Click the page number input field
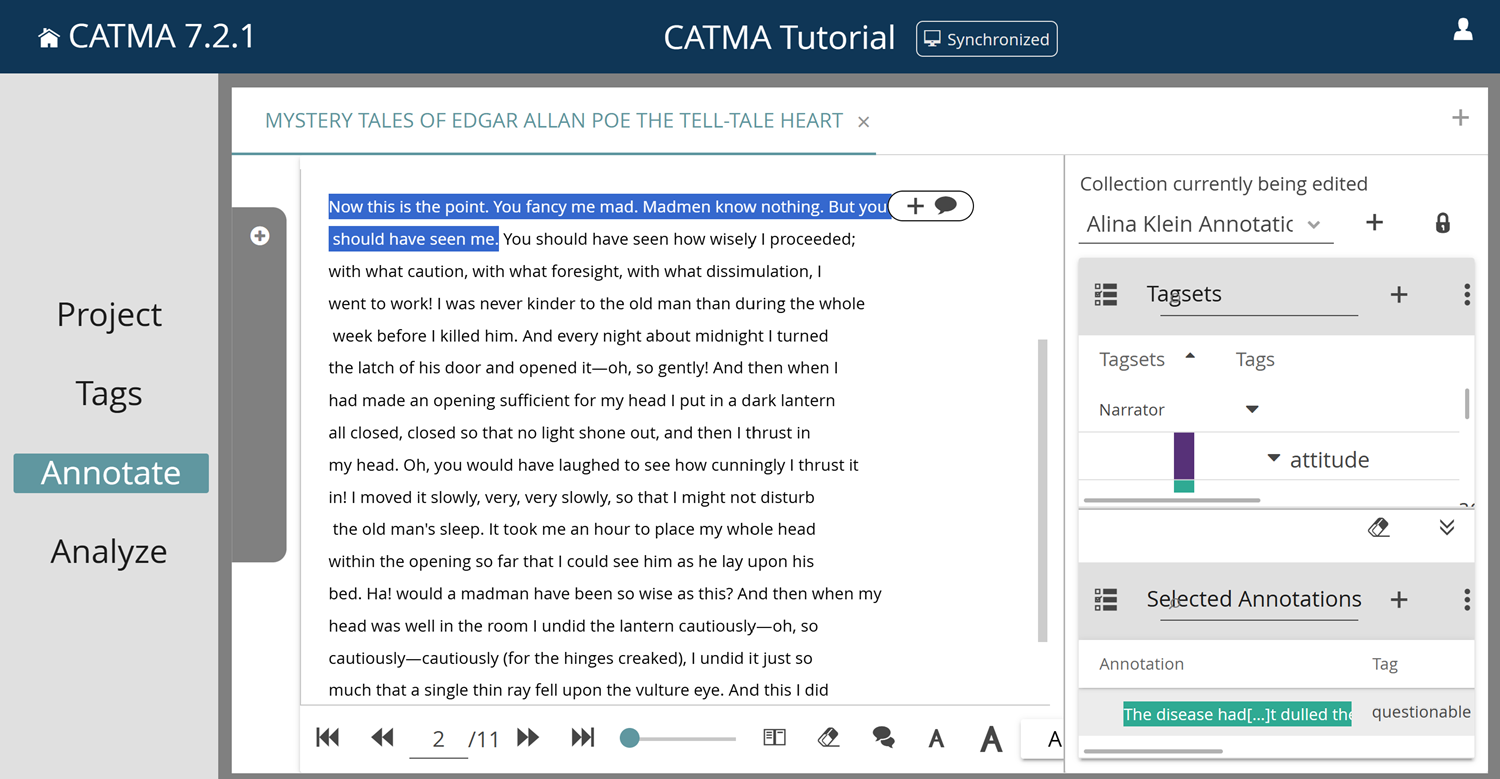This screenshot has height=779, width=1500. [438, 739]
